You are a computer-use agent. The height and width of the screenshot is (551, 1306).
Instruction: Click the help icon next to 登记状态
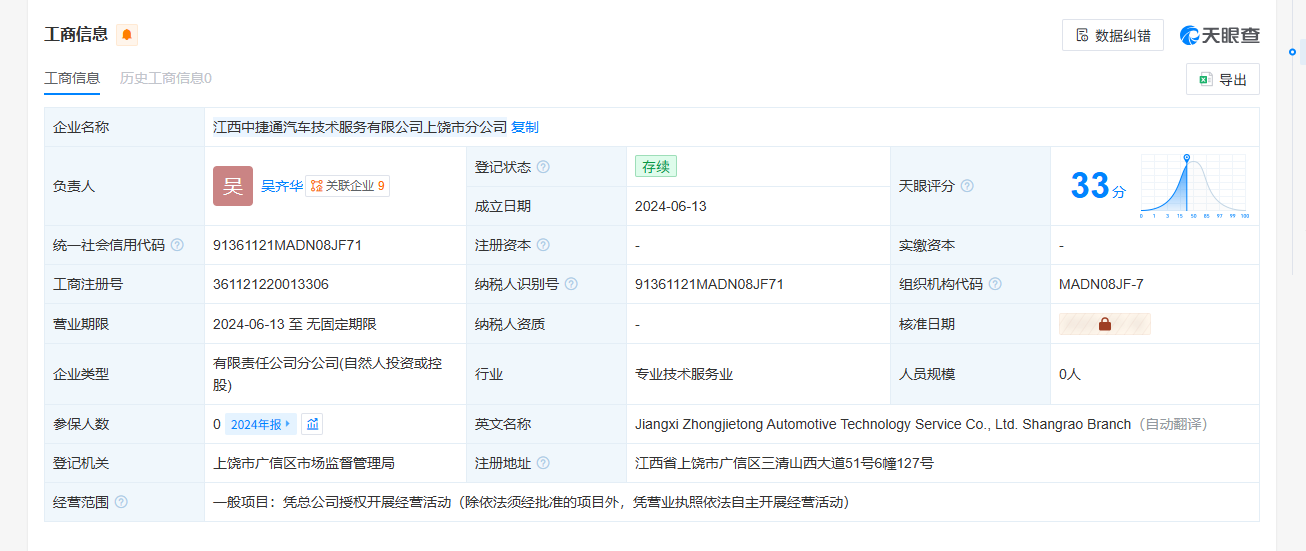(543, 167)
